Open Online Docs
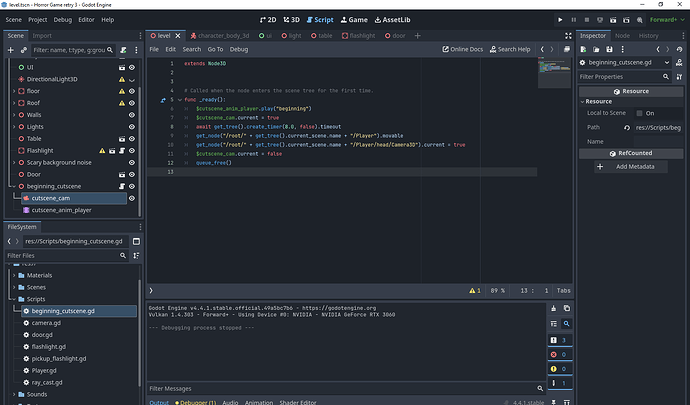The height and width of the screenshot is (405, 690). pos(462,49)
